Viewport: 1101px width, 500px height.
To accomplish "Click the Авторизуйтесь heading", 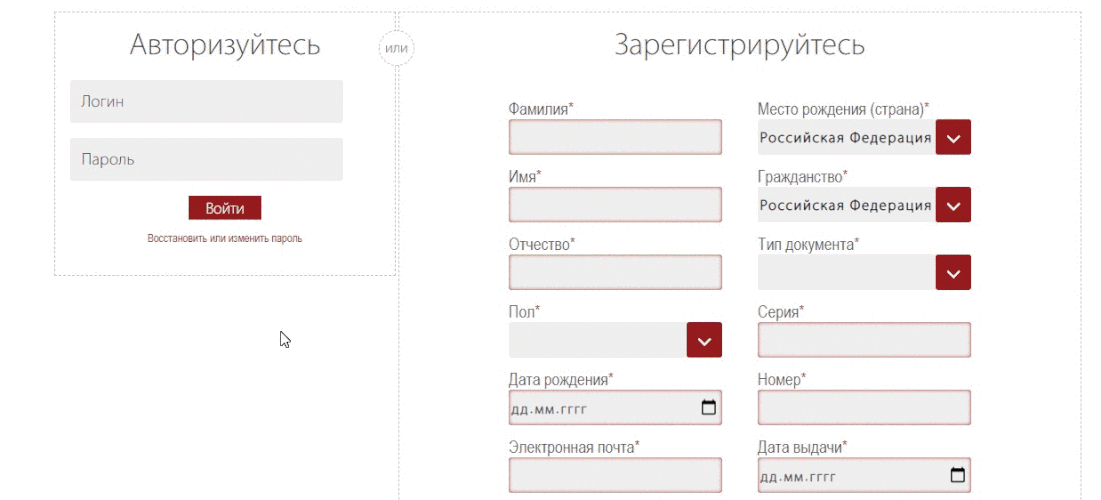I will [x=225, y=45].
